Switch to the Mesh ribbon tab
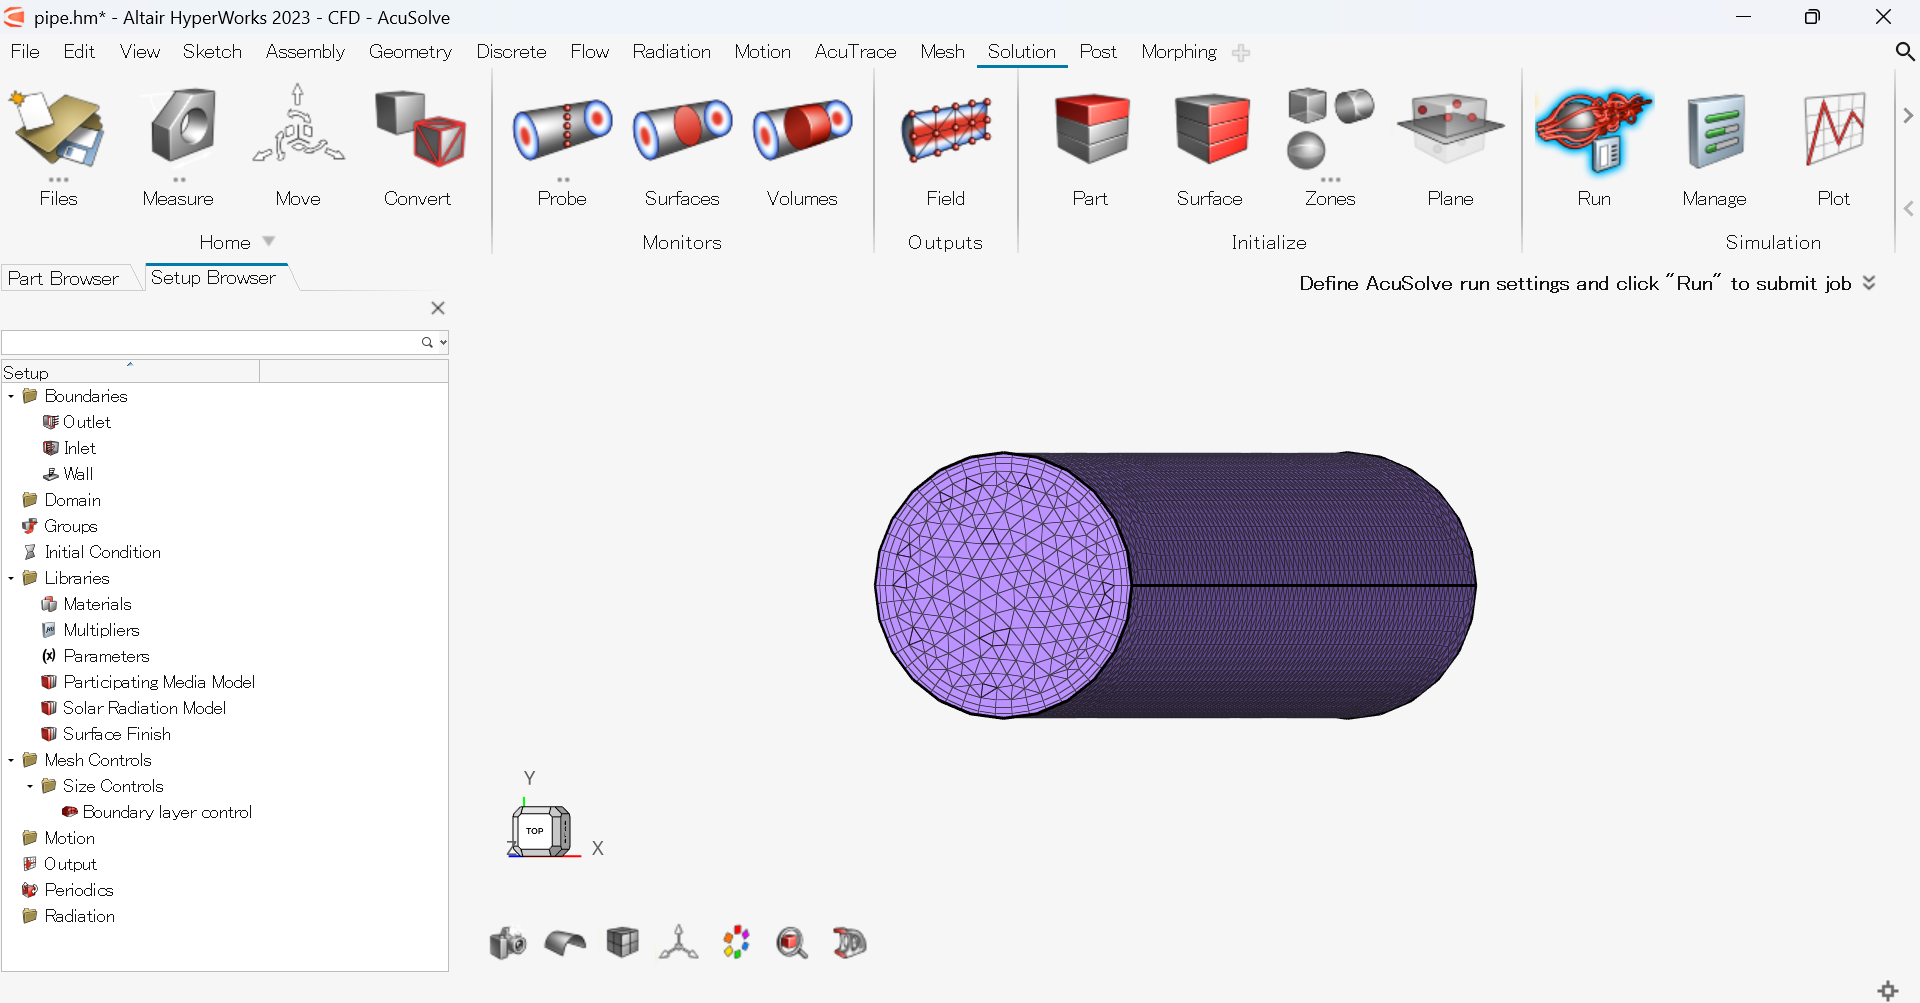Screen dimensions: 1920x1003 [942, 51]
